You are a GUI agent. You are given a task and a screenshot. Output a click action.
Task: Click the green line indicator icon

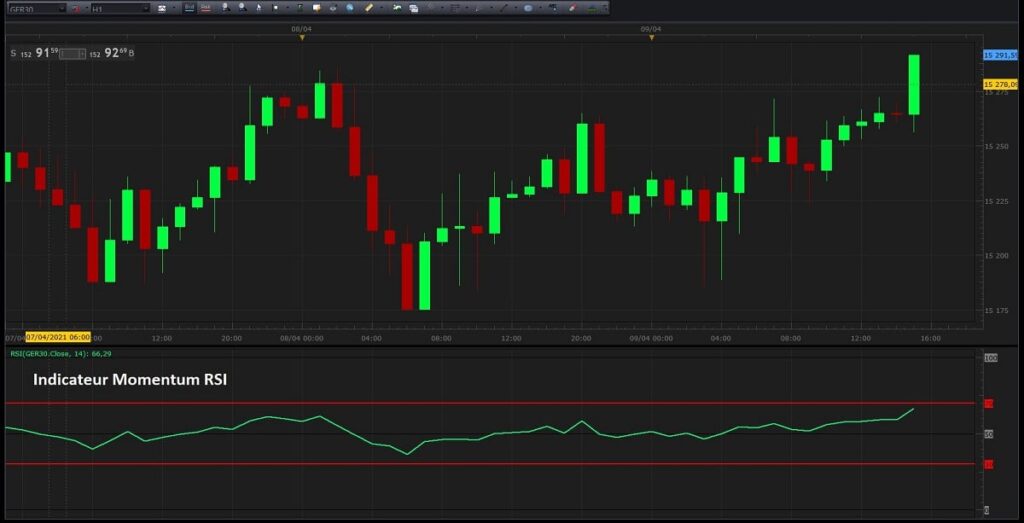pyautogui.click(x=592, y=9)
